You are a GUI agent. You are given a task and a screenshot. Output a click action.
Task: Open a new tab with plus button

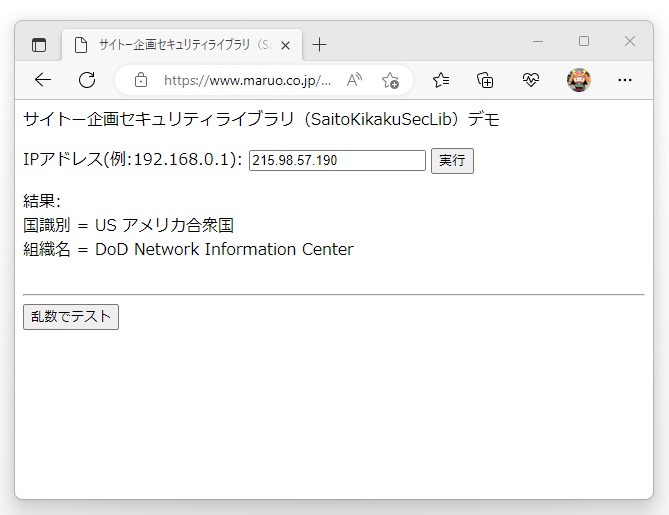click(x=319, y=45)
